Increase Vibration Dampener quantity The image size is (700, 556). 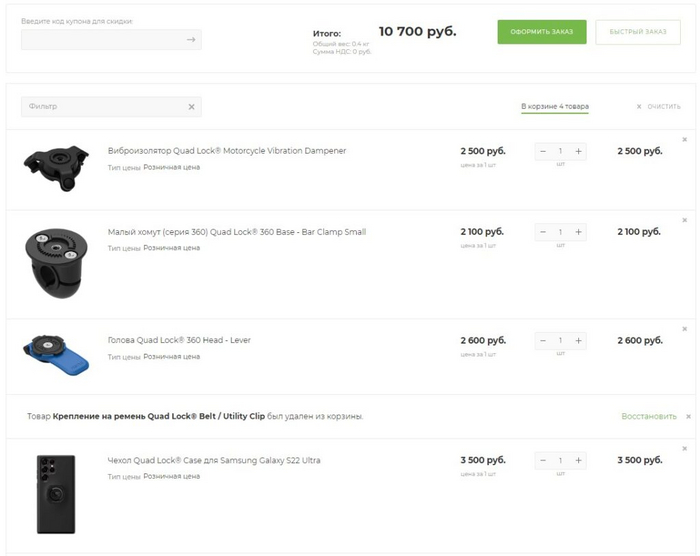click(579, 151)
